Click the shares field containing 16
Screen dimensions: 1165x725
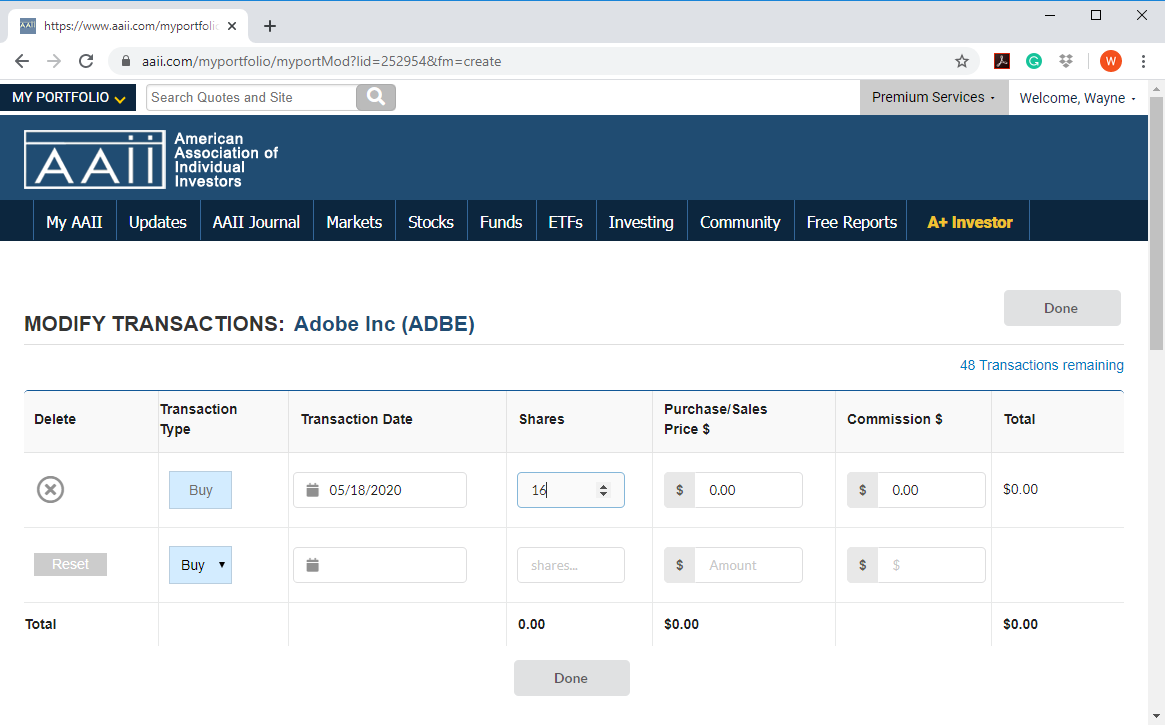571,490
